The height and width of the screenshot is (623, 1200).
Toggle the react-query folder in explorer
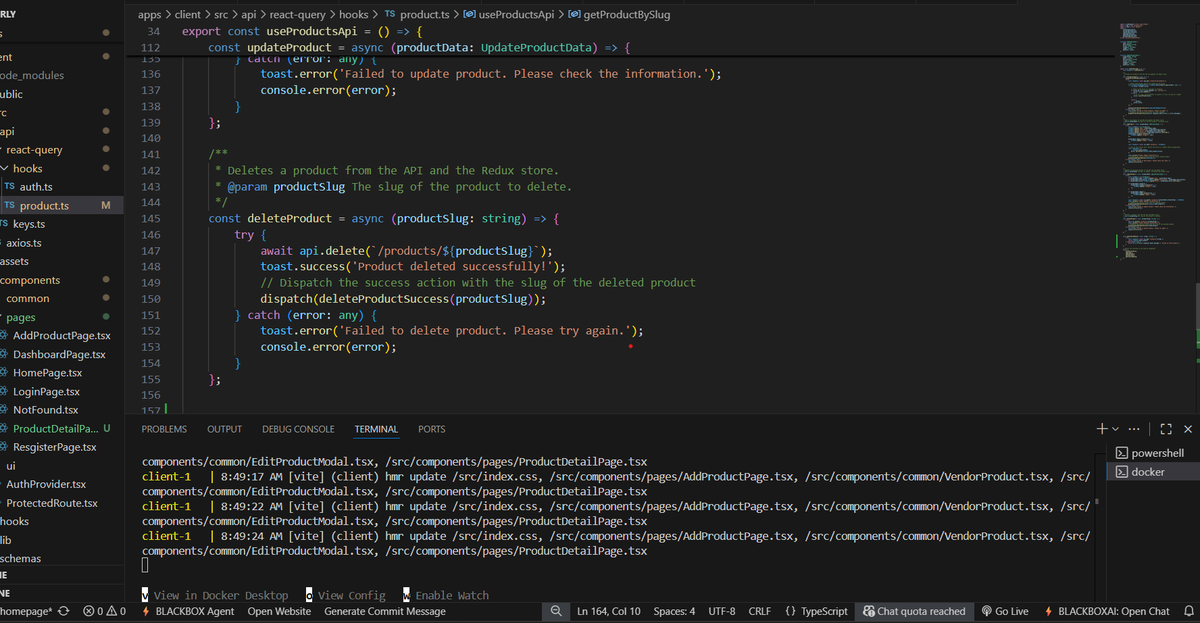click(34, 150)
